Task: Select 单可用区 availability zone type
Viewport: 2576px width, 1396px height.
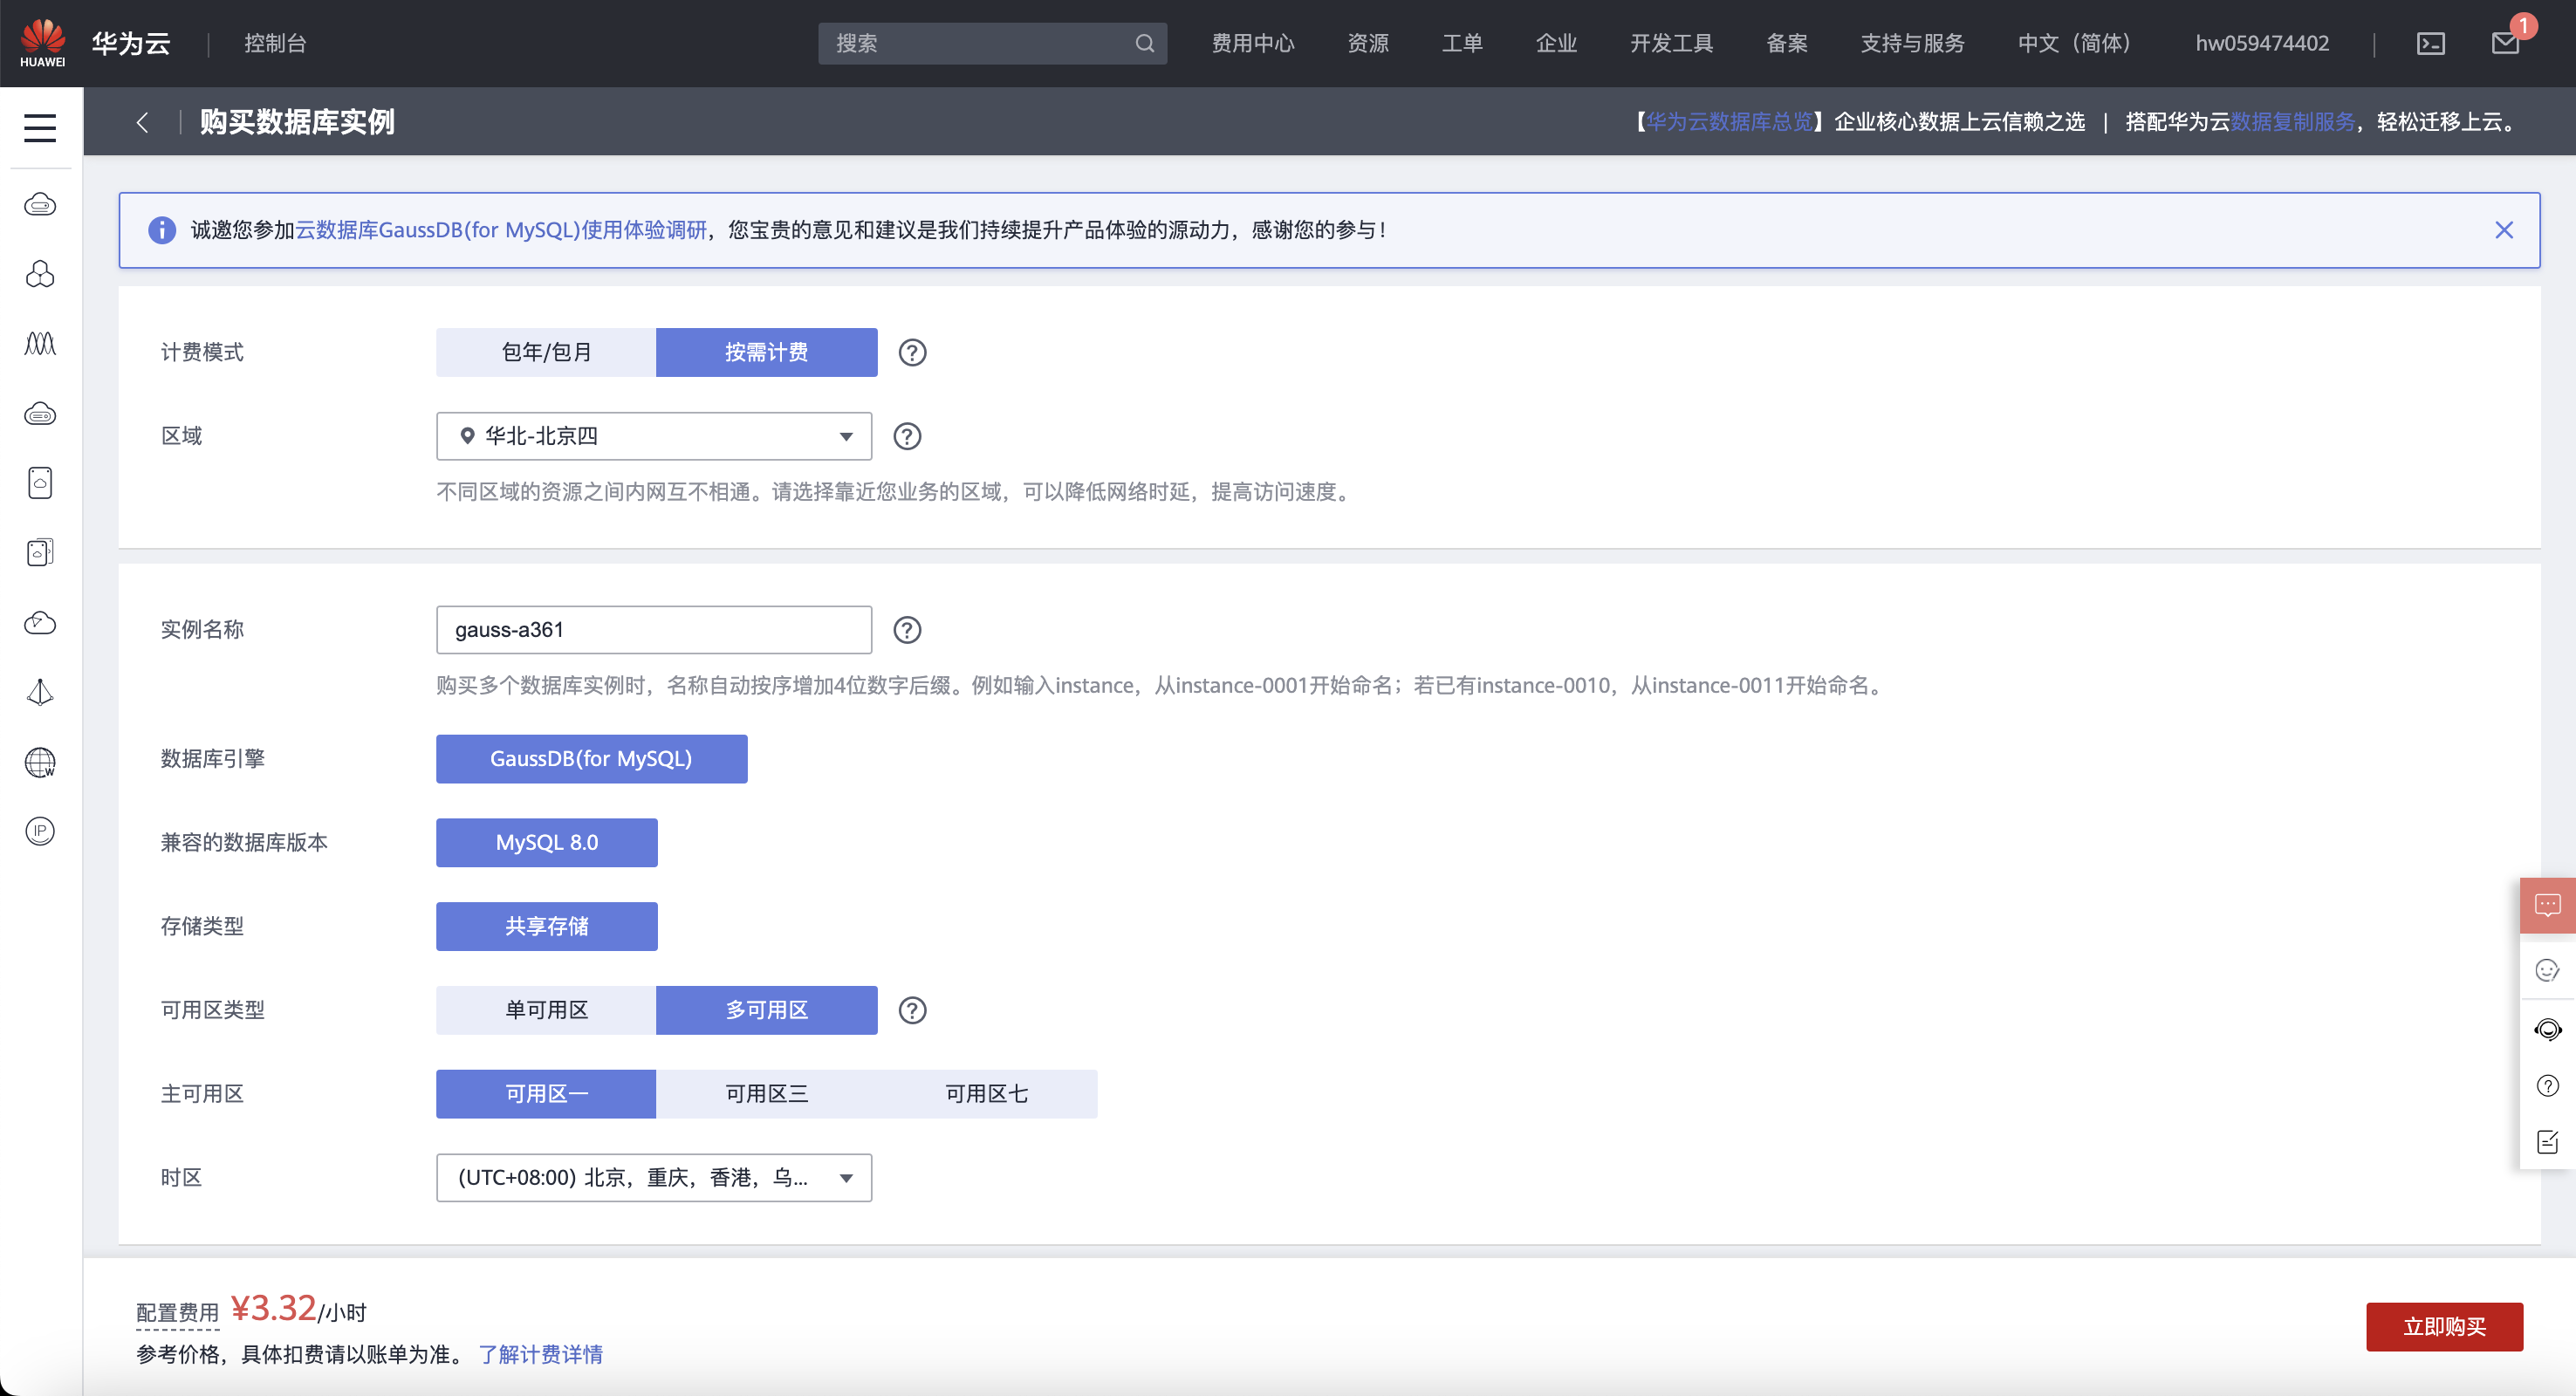Action: tap(546, 1010)
